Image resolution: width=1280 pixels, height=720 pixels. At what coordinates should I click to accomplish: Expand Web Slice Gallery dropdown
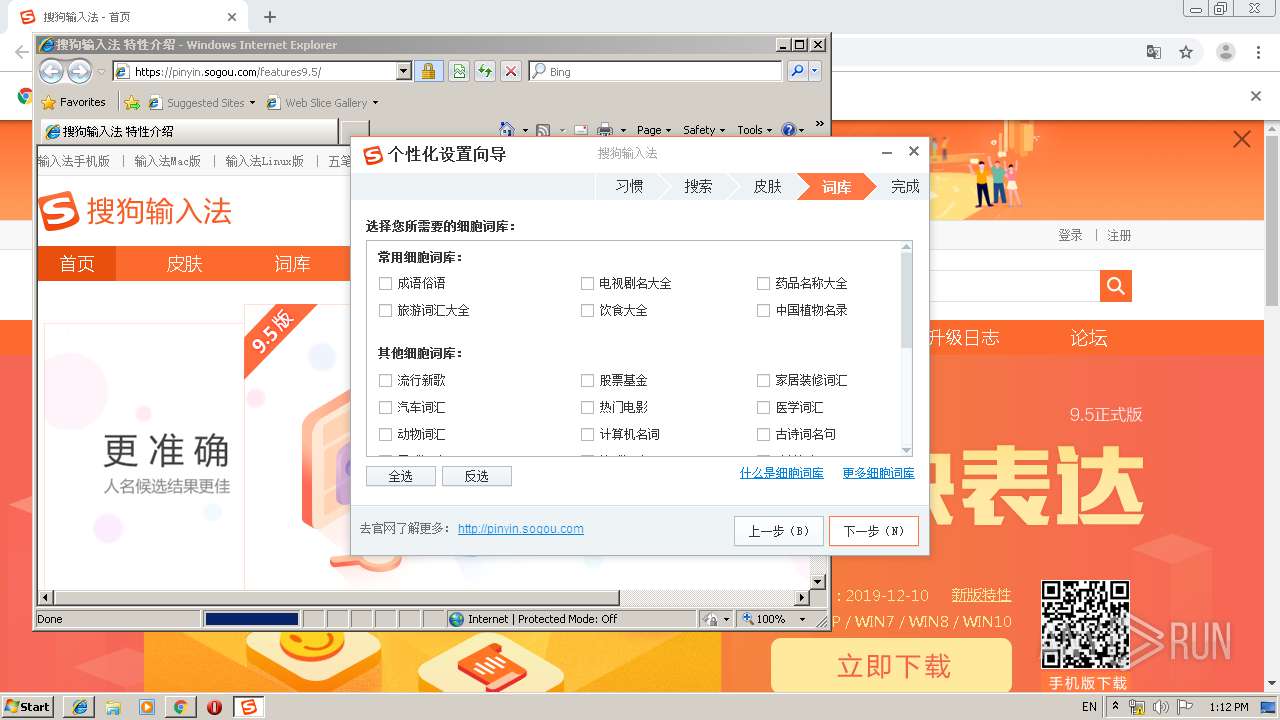click(375, 103)
